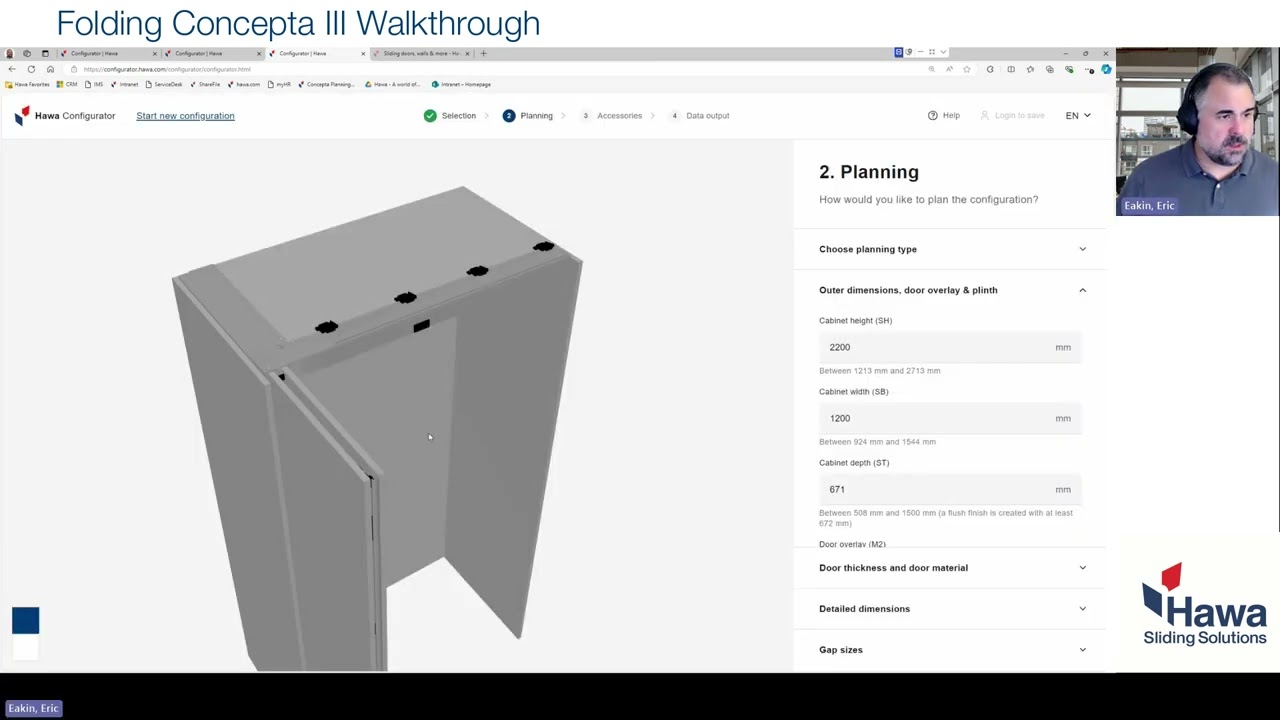Open the Concepta Planning bookmark

pyautogui.click(x=326, y=84)
